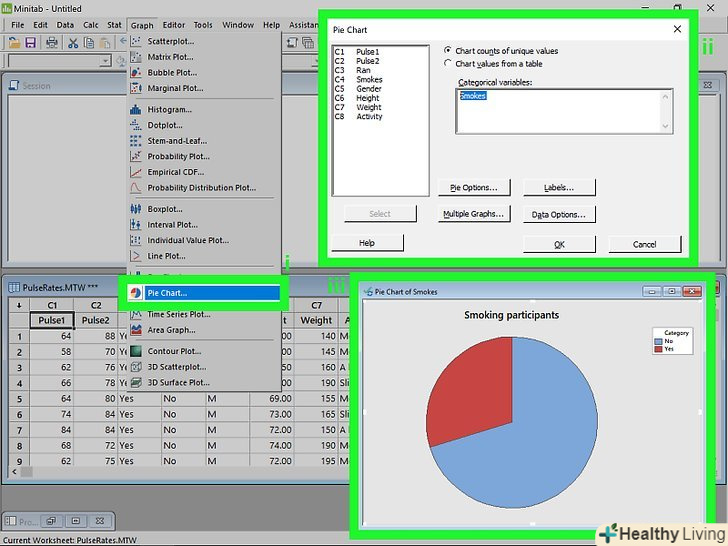The width and height of the screenshot is (728, 546).
Task: Open the Data menu
Action: tap(65, 25)
